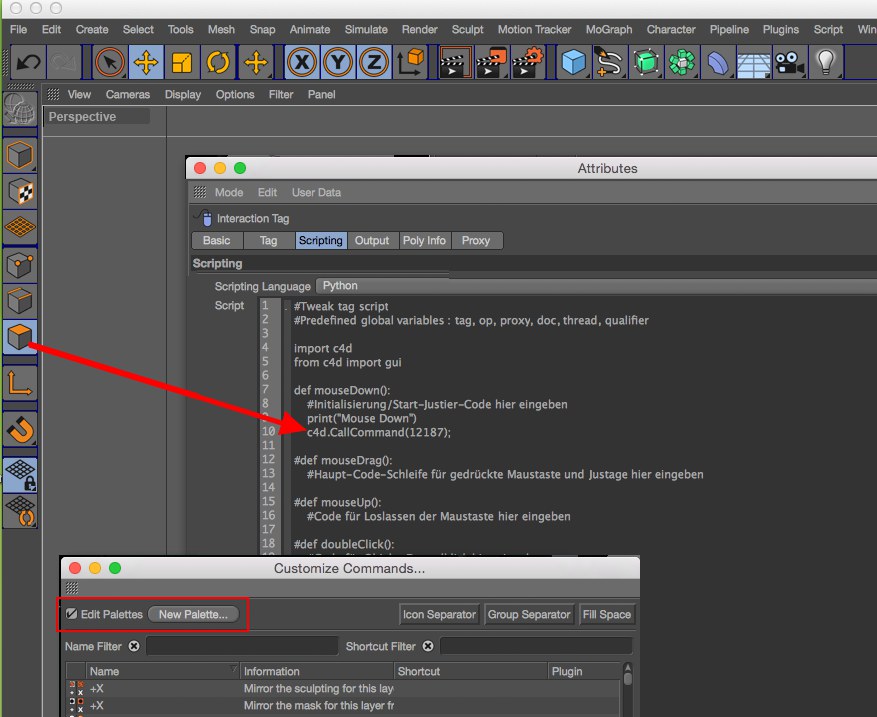The height and width of the screenshot is (717, 877).
Task: Open Scripting Language Python dropdown
Action: (596, 286)
